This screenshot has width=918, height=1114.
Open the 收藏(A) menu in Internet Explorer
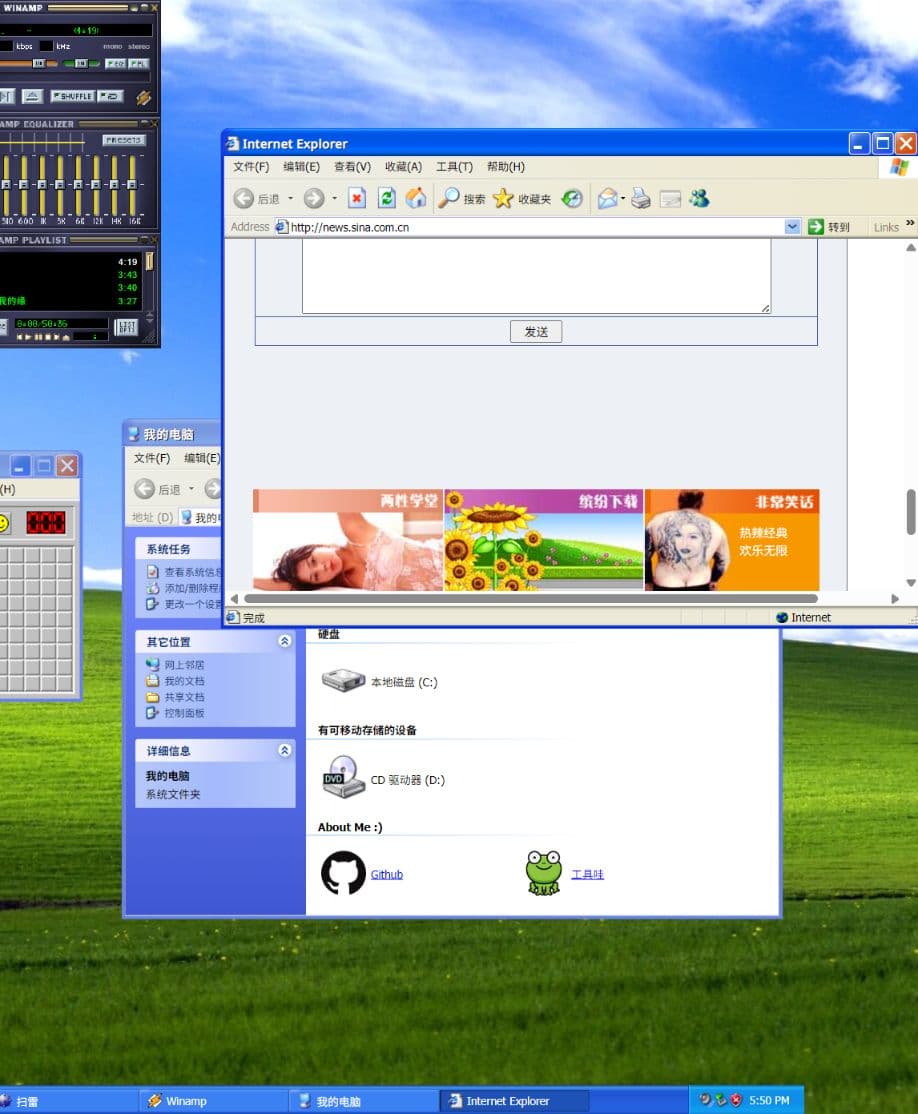click(x=403, y=166)
